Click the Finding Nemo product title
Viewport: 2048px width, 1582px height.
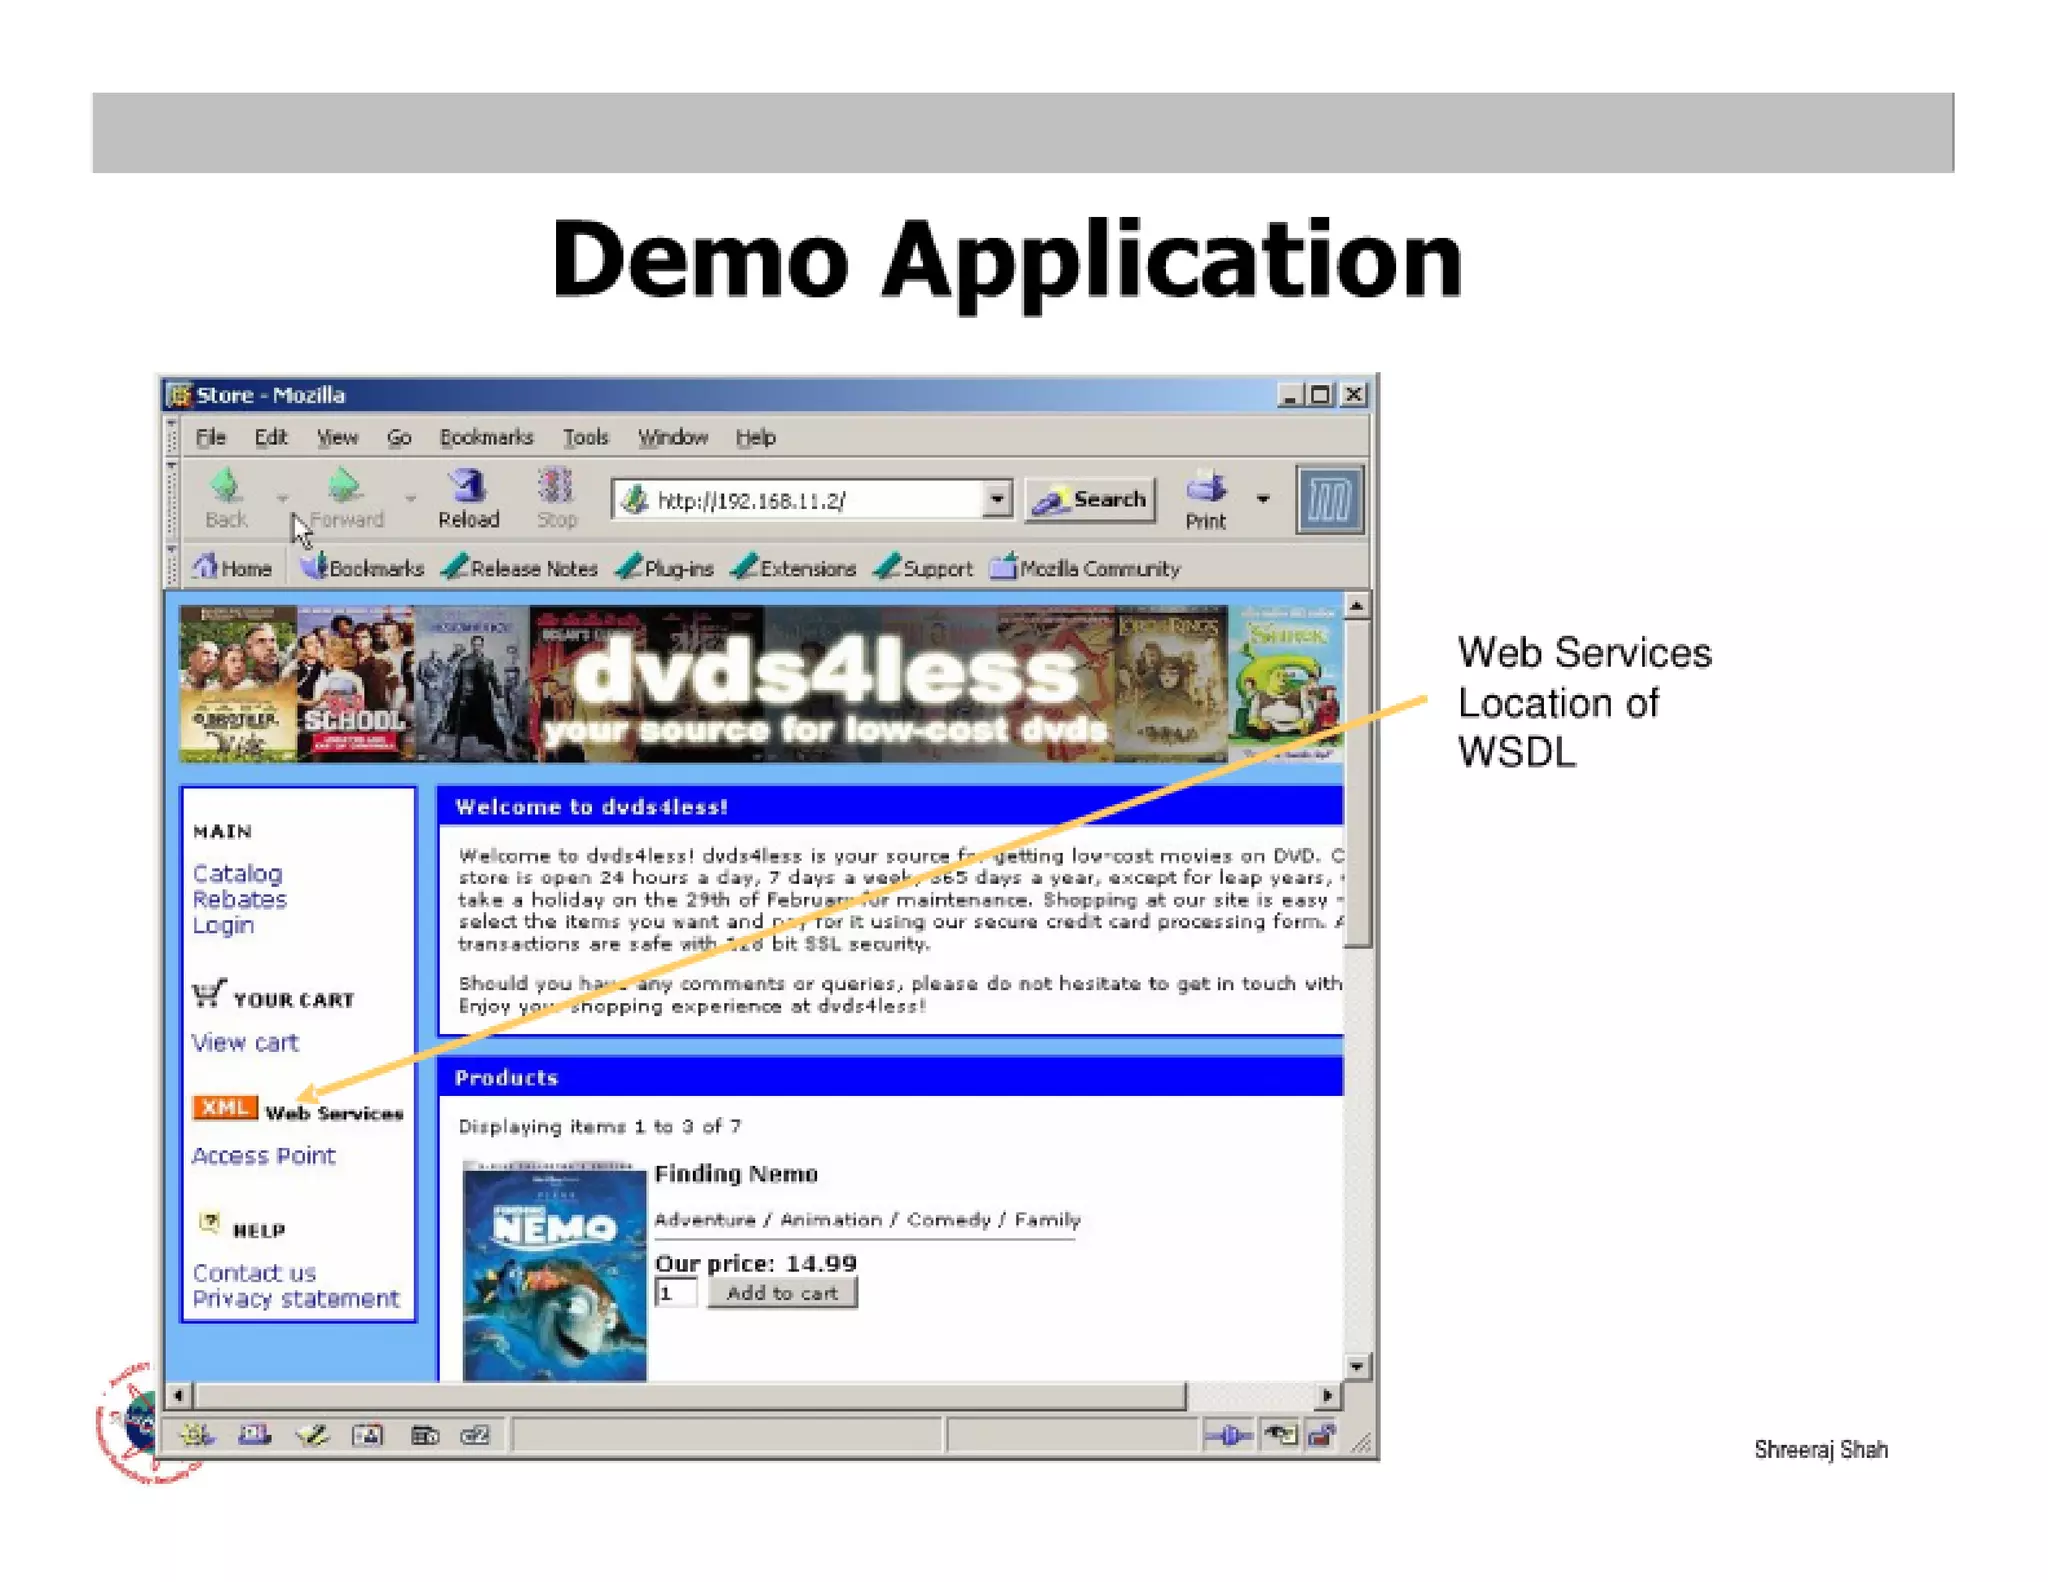tap(736, 1174)
